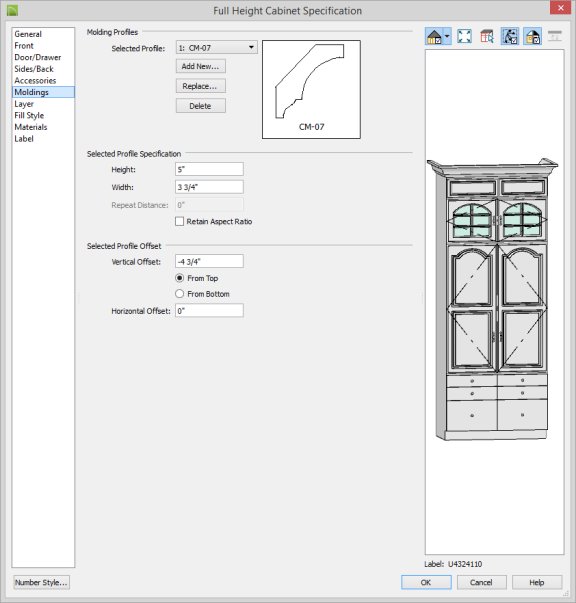This screenshot has height=603, width=576.
Task: Enable the Retain Aspect Ratio checkbox
Action: [180, 221]
